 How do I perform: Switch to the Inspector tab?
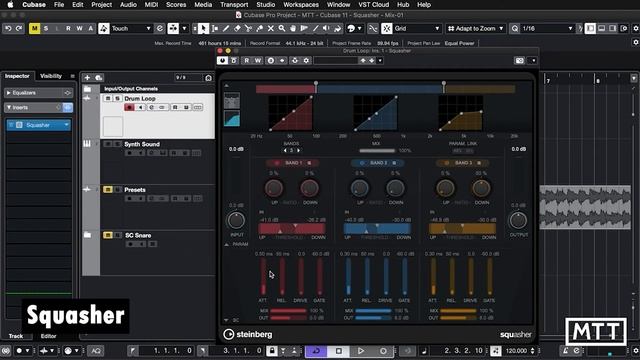point(17,76)
